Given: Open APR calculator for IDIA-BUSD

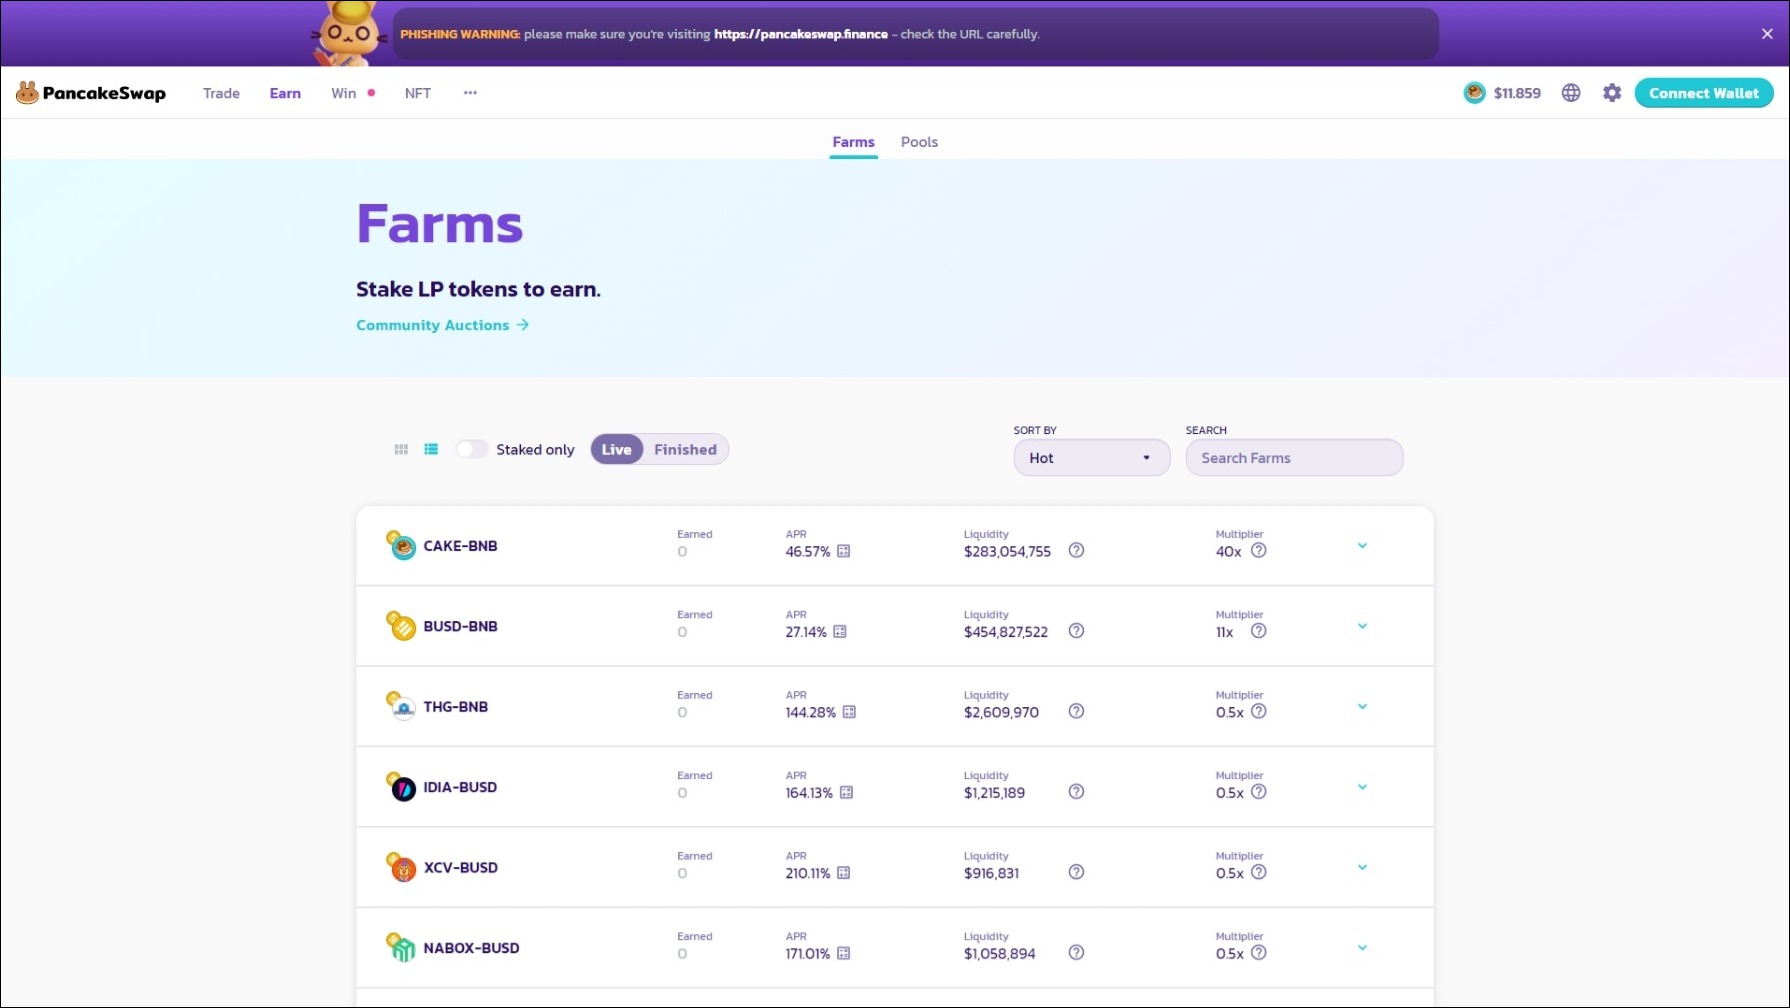Looking at the screenshot, I should [x=846, y=793].
